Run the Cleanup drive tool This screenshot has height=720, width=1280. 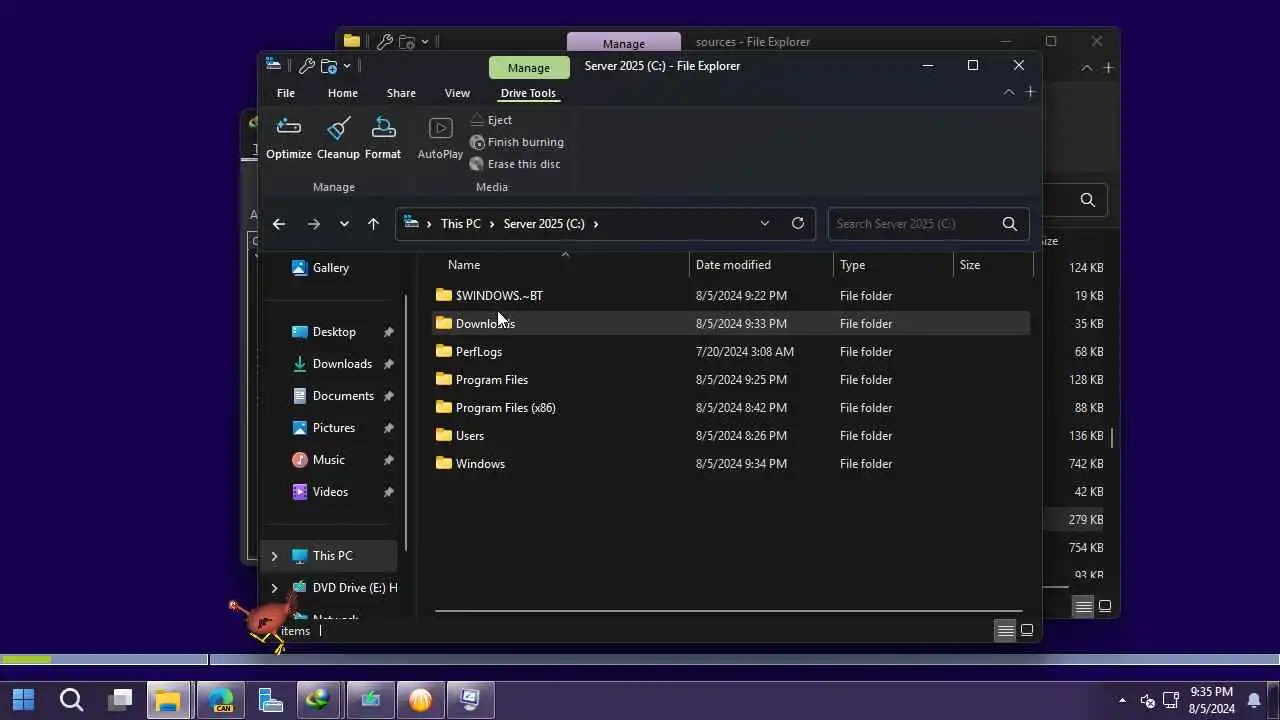pyautogui.click(x=338, y=138)
